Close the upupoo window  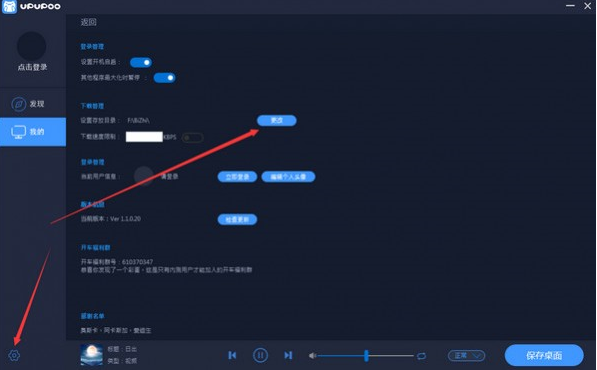(587, 6)
